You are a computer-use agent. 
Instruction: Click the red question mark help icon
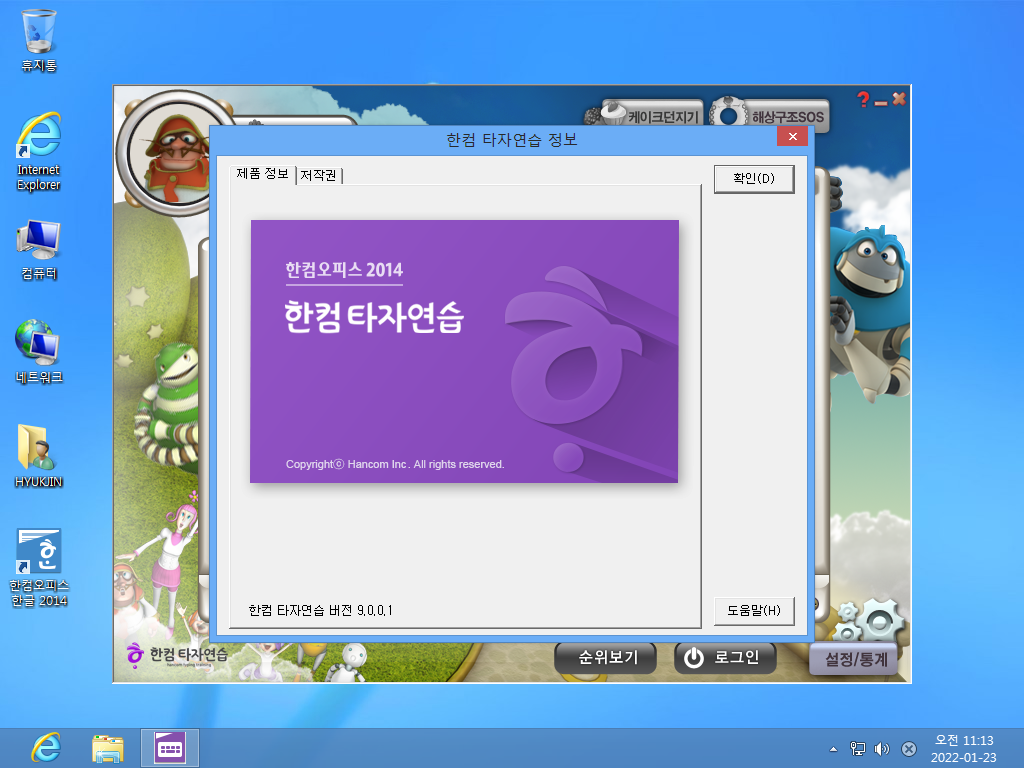tap(863, 99)
